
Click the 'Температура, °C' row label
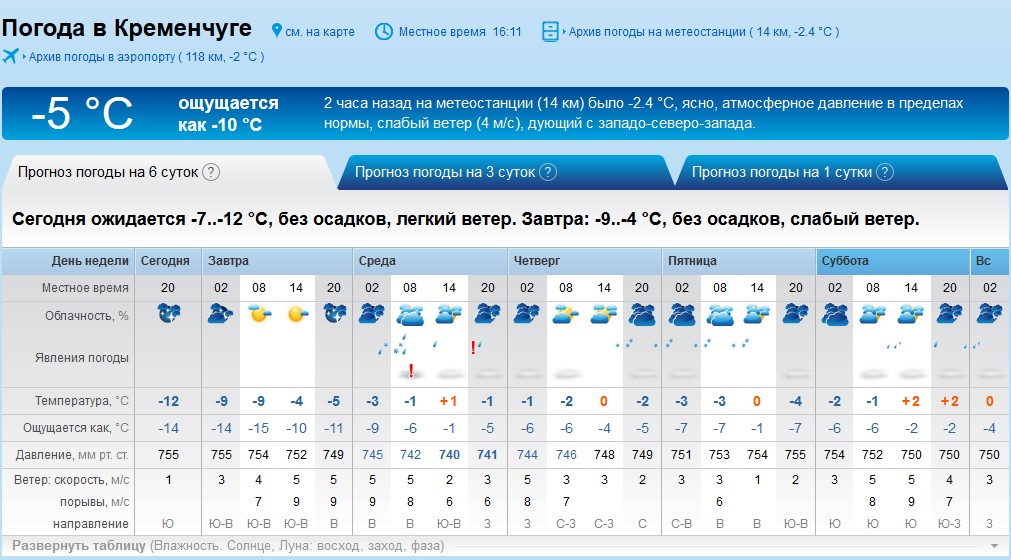82,401
